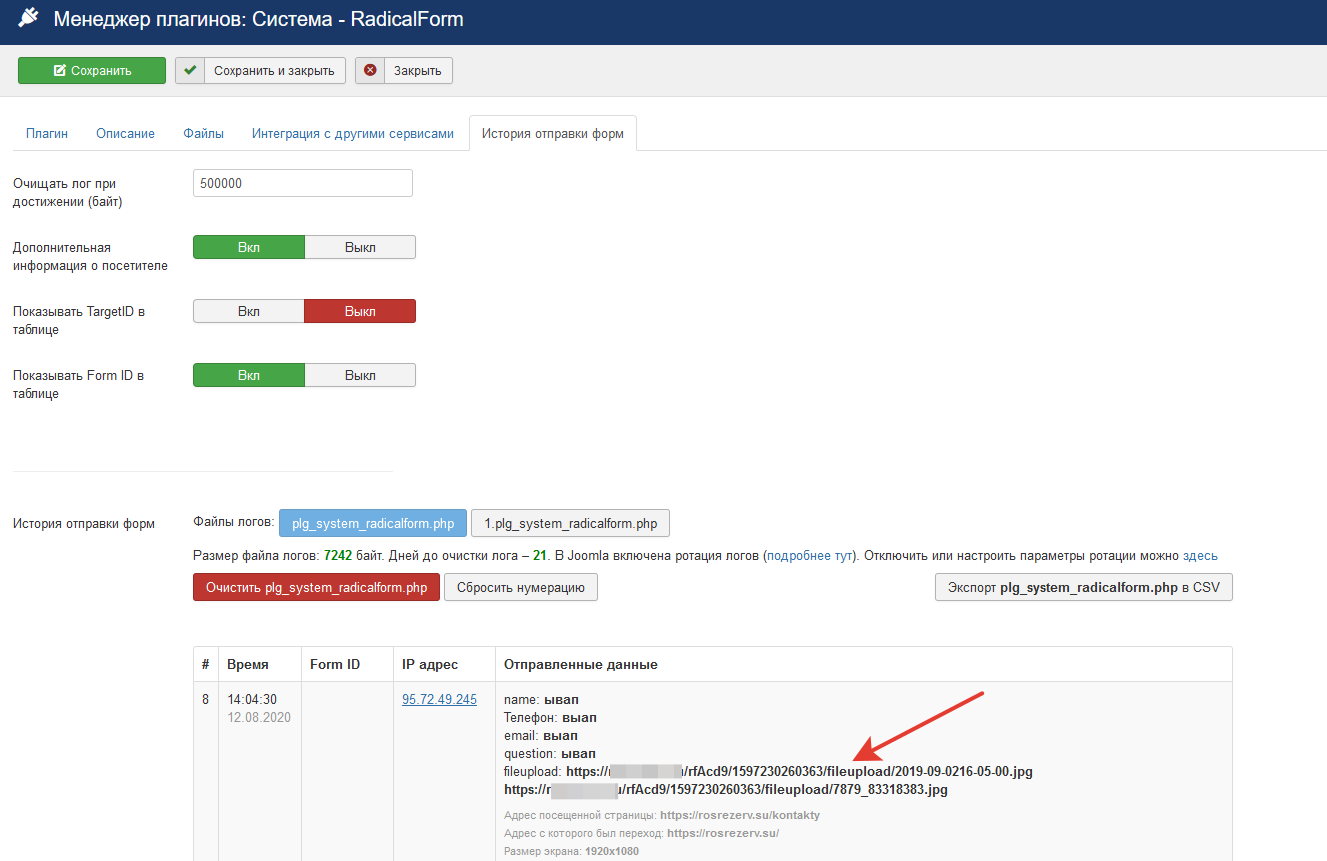This screenshot has width=1327, height=861.
Task: Click the red X icon beside Закрыть
Action: pyautogui.click(x=370, y=70)
